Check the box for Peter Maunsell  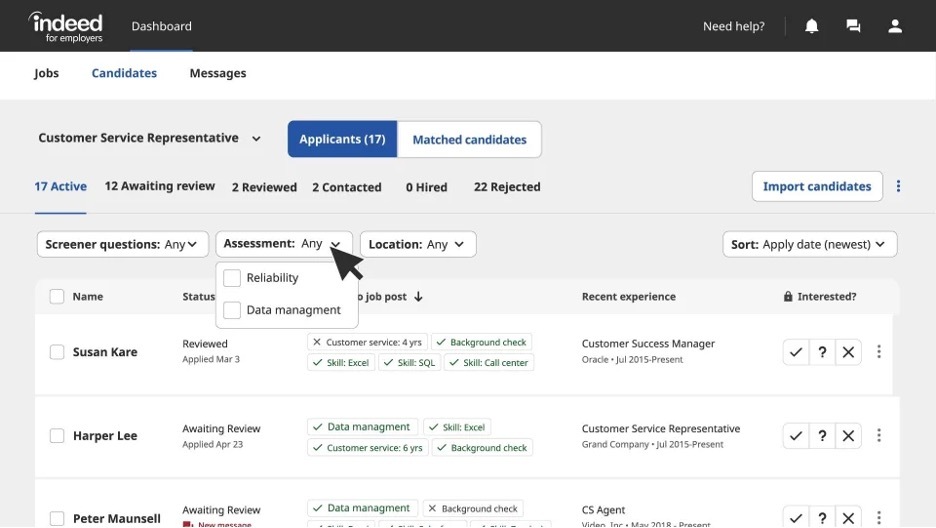tap(57, 518)
